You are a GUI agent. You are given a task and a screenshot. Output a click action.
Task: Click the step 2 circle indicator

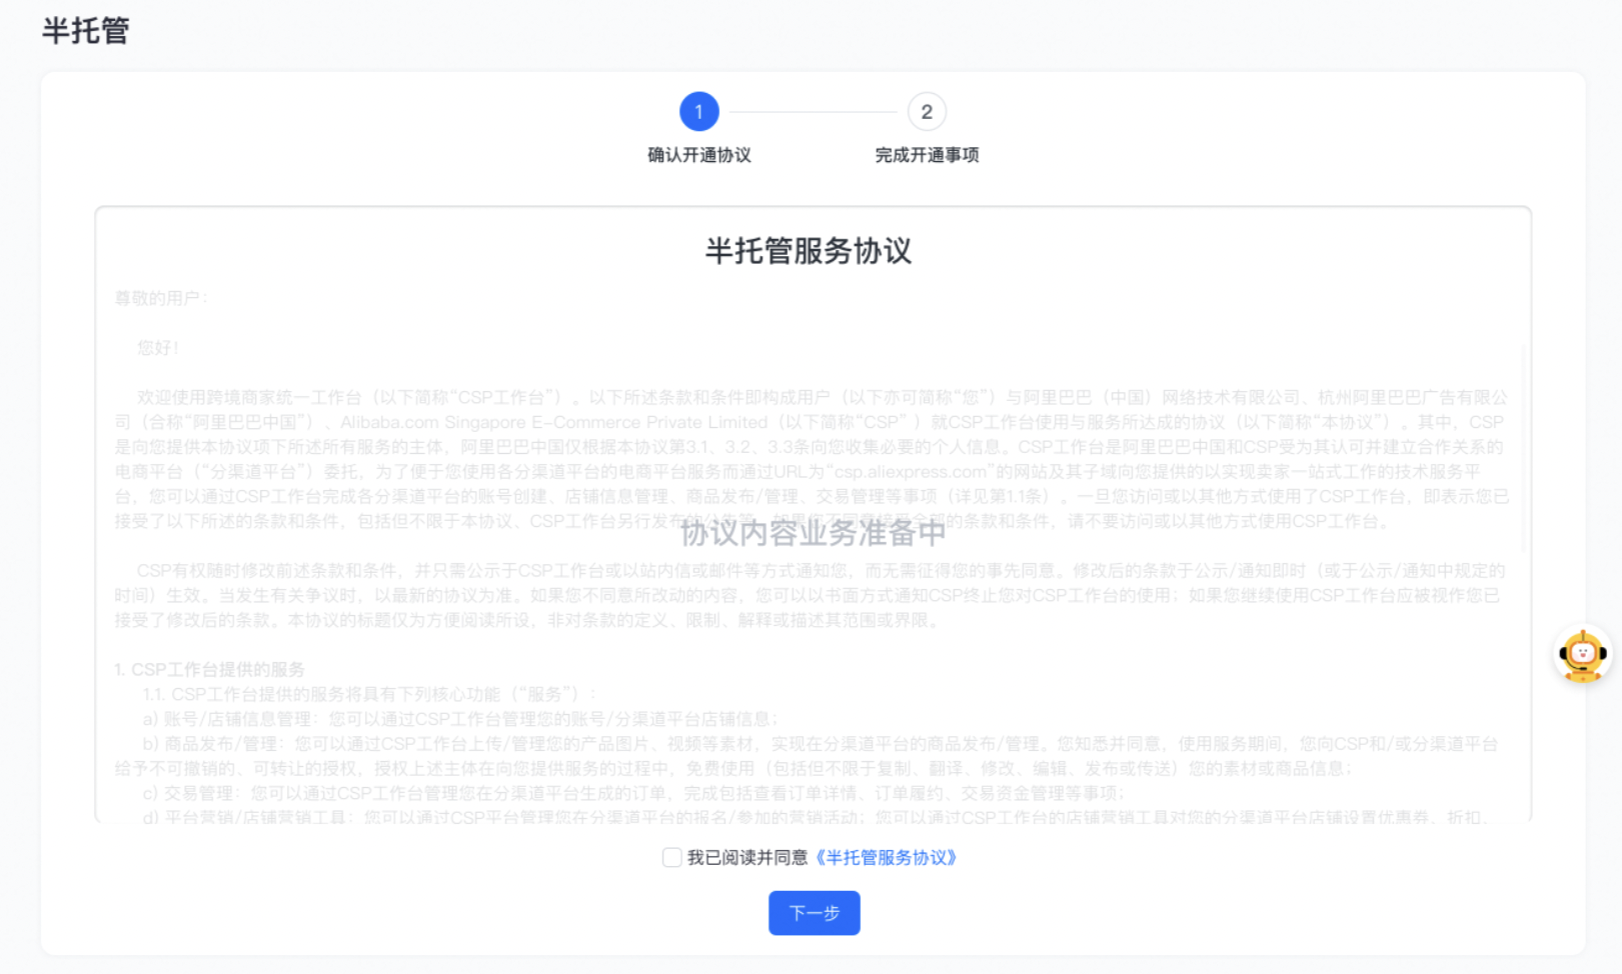pos(926,112)
